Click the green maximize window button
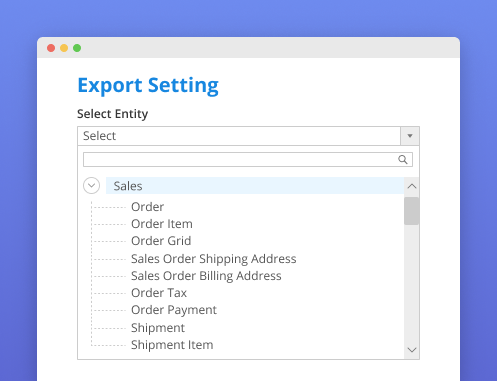497x381 pixels. (77, 48)
